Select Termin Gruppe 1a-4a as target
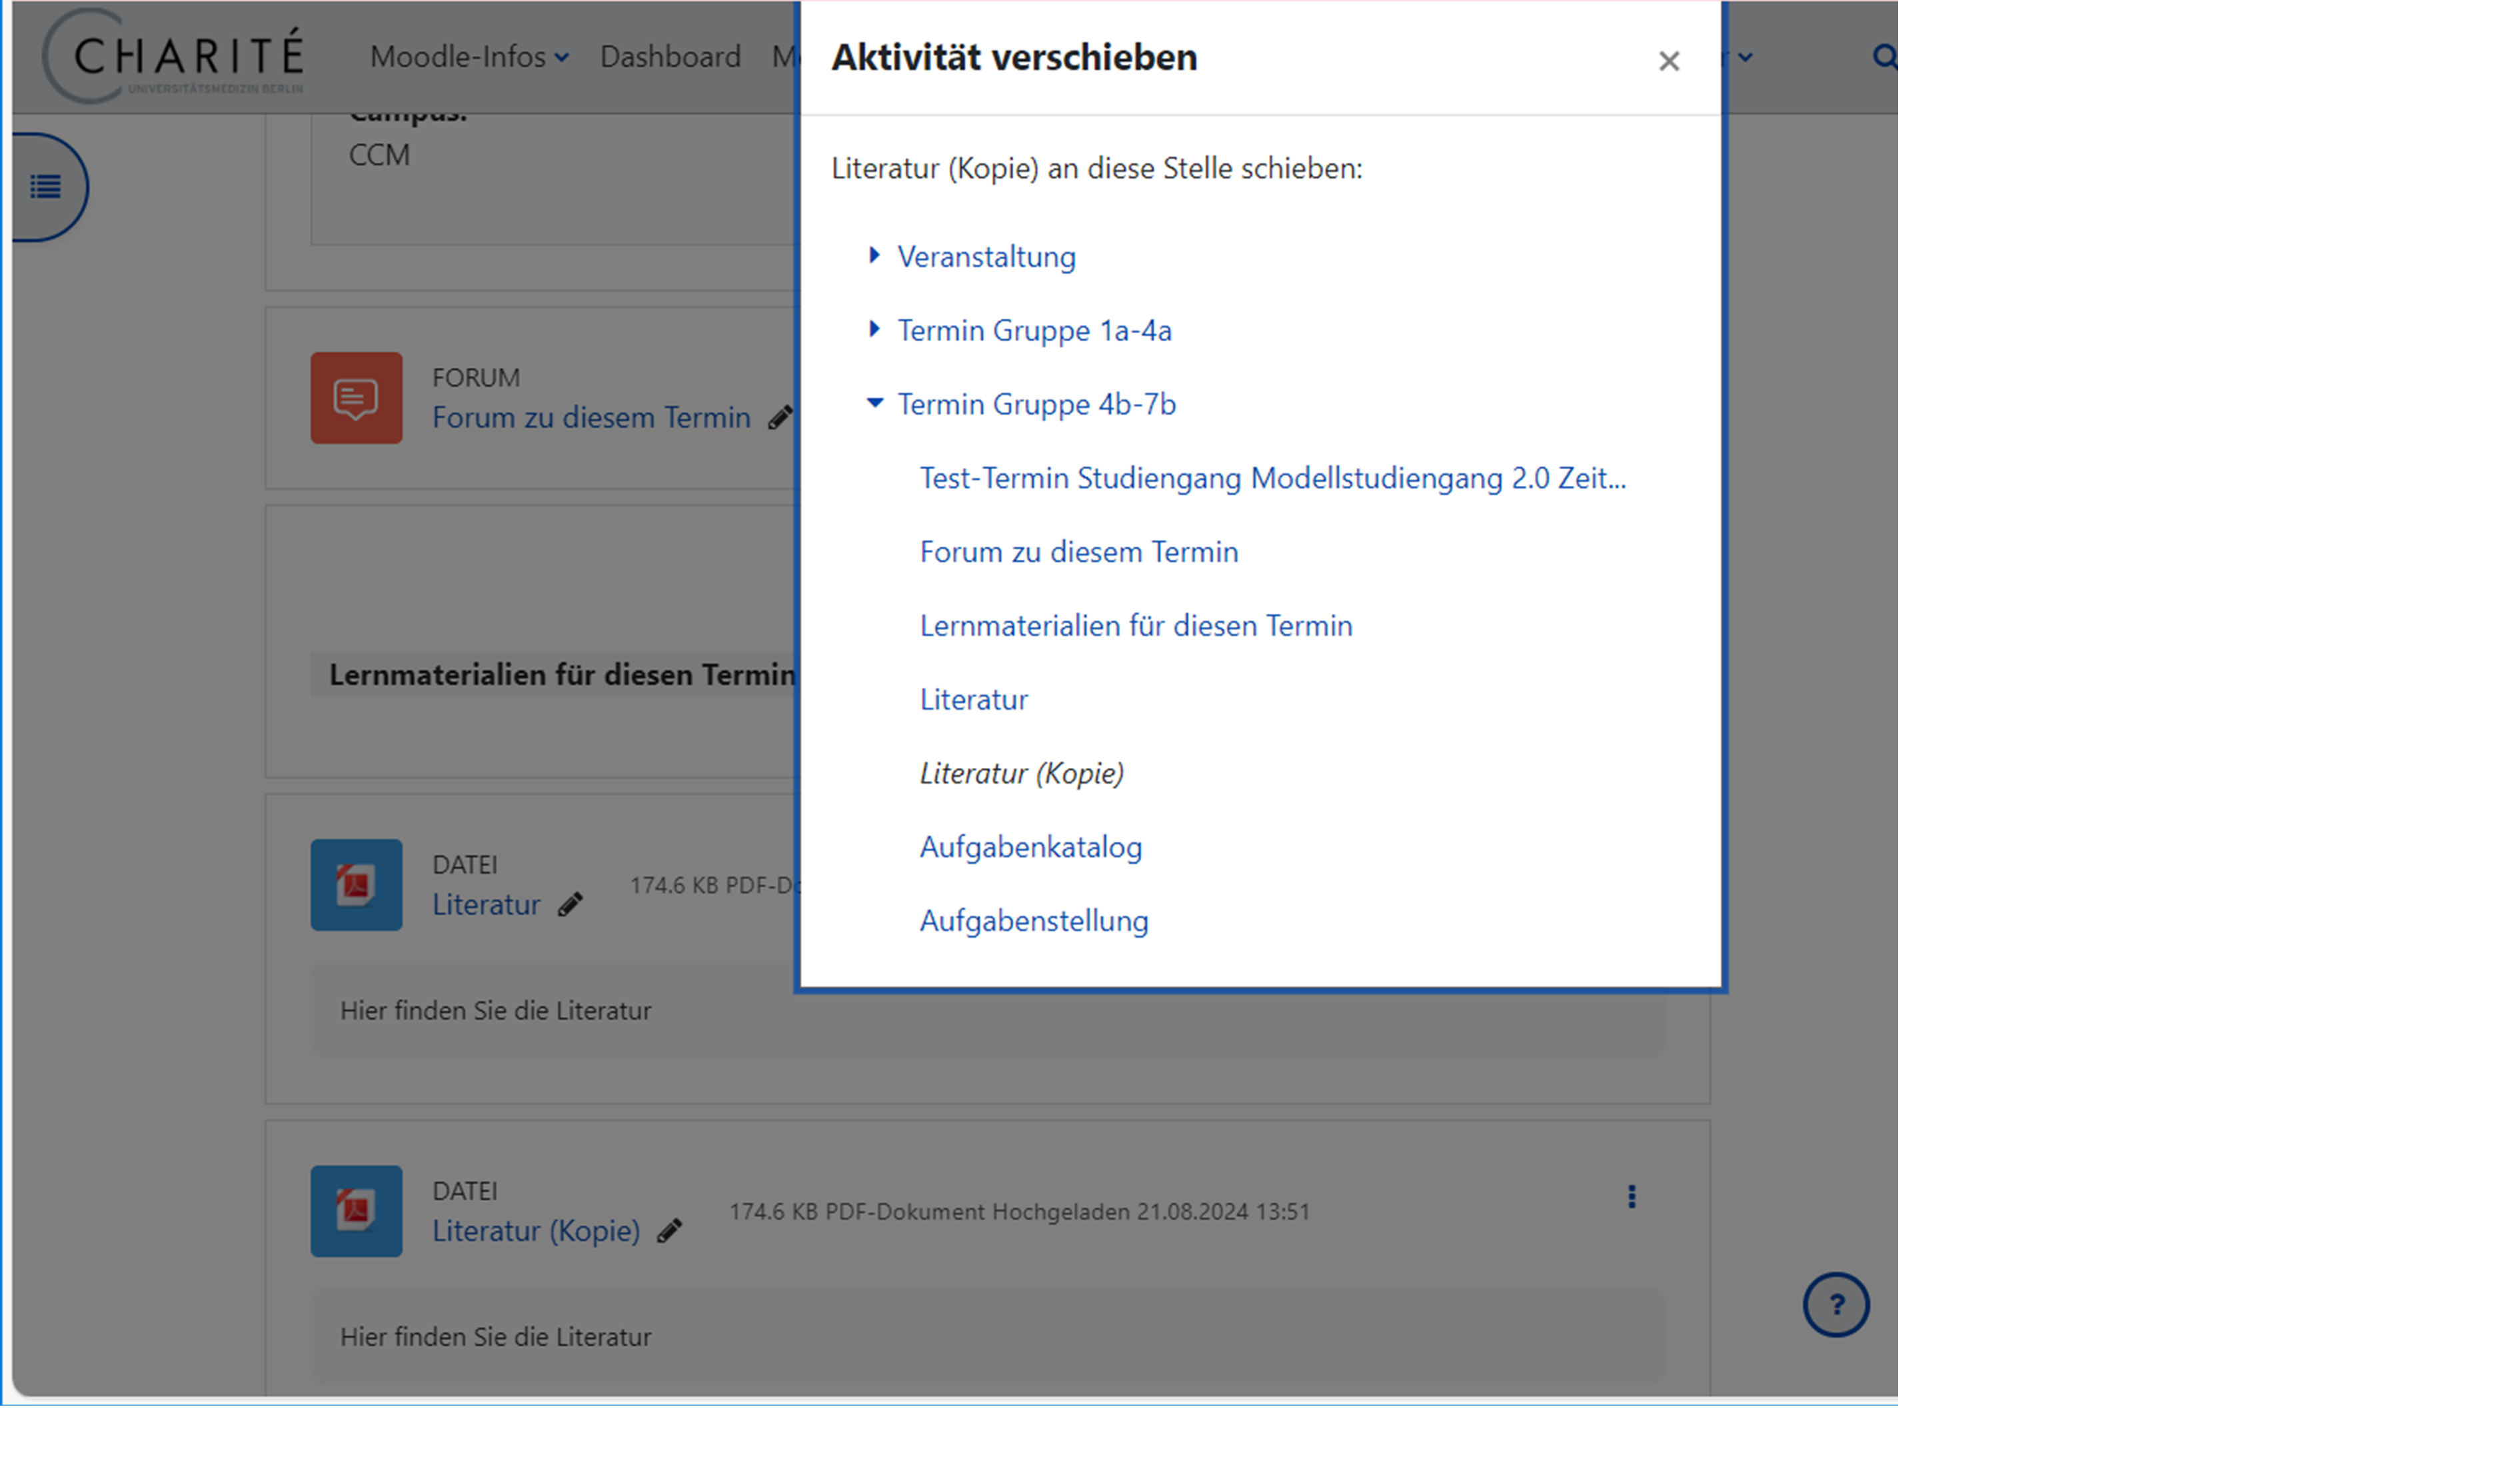 click(x=1034, y=330)
